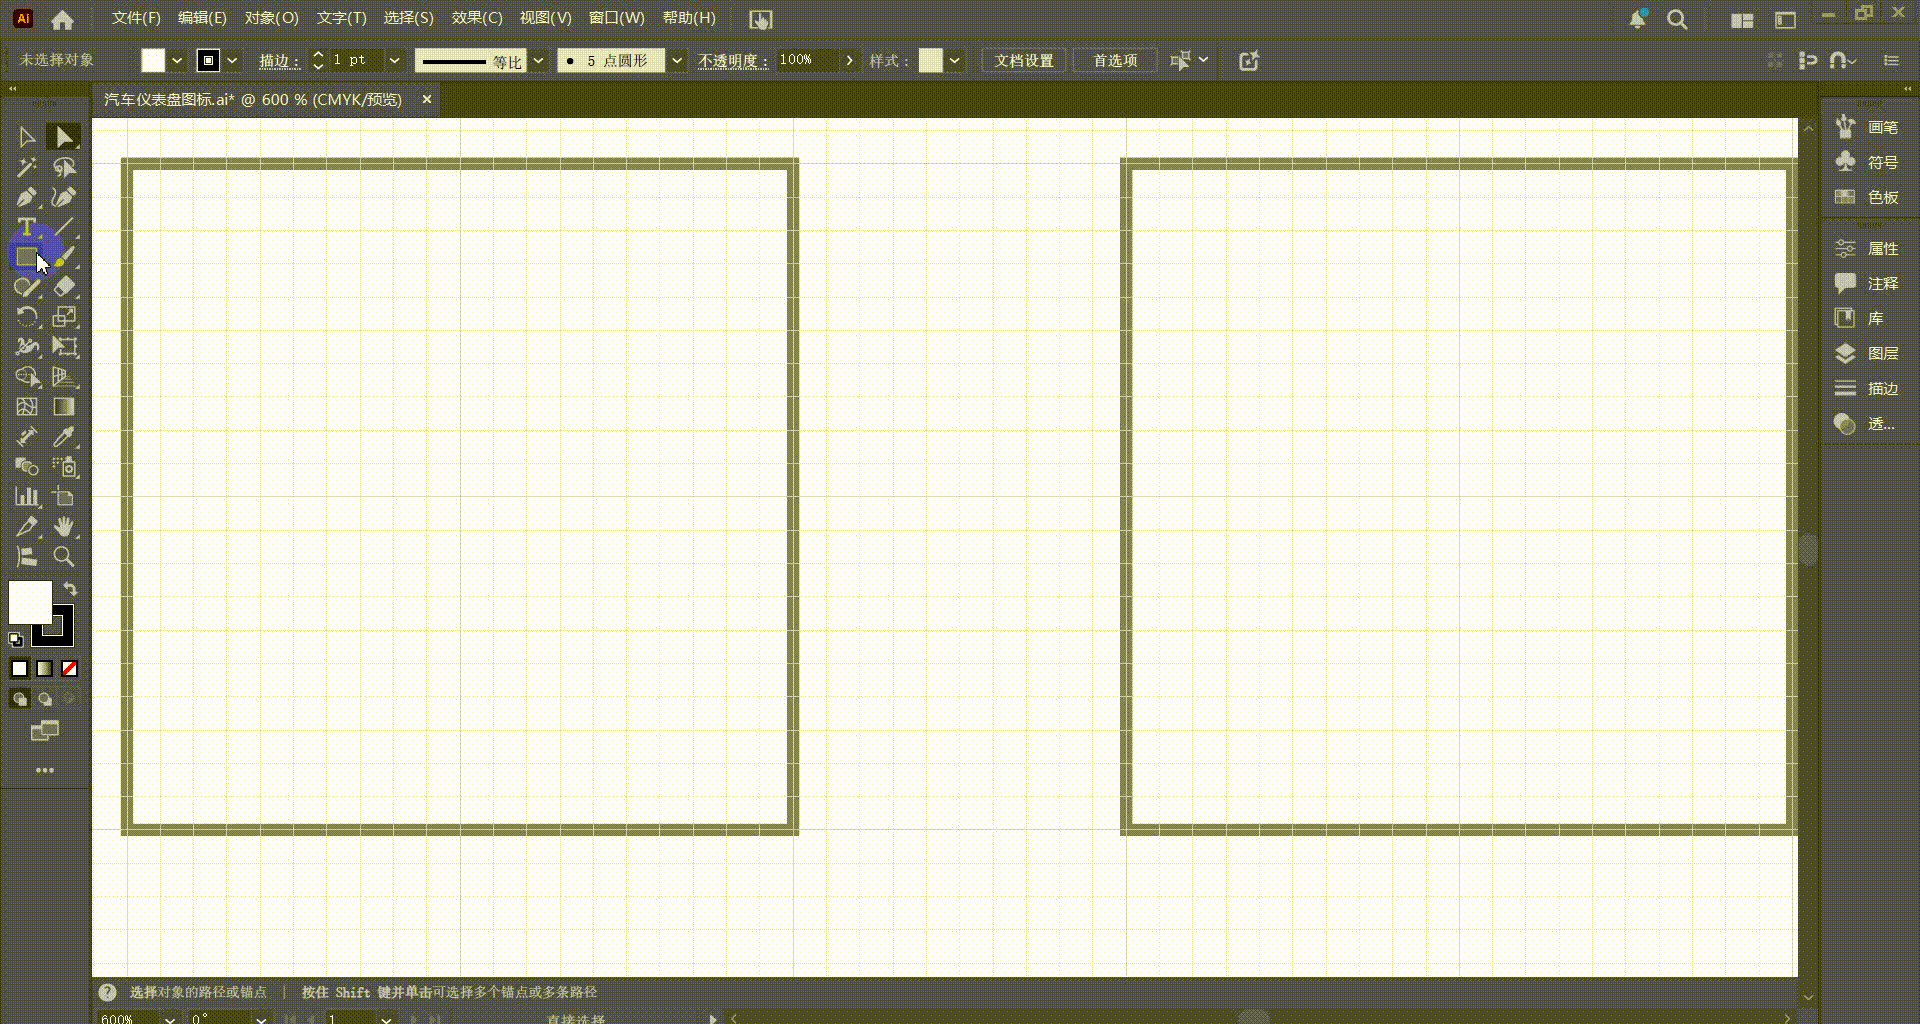Enable Draw Normal mode

coord(19,699)
